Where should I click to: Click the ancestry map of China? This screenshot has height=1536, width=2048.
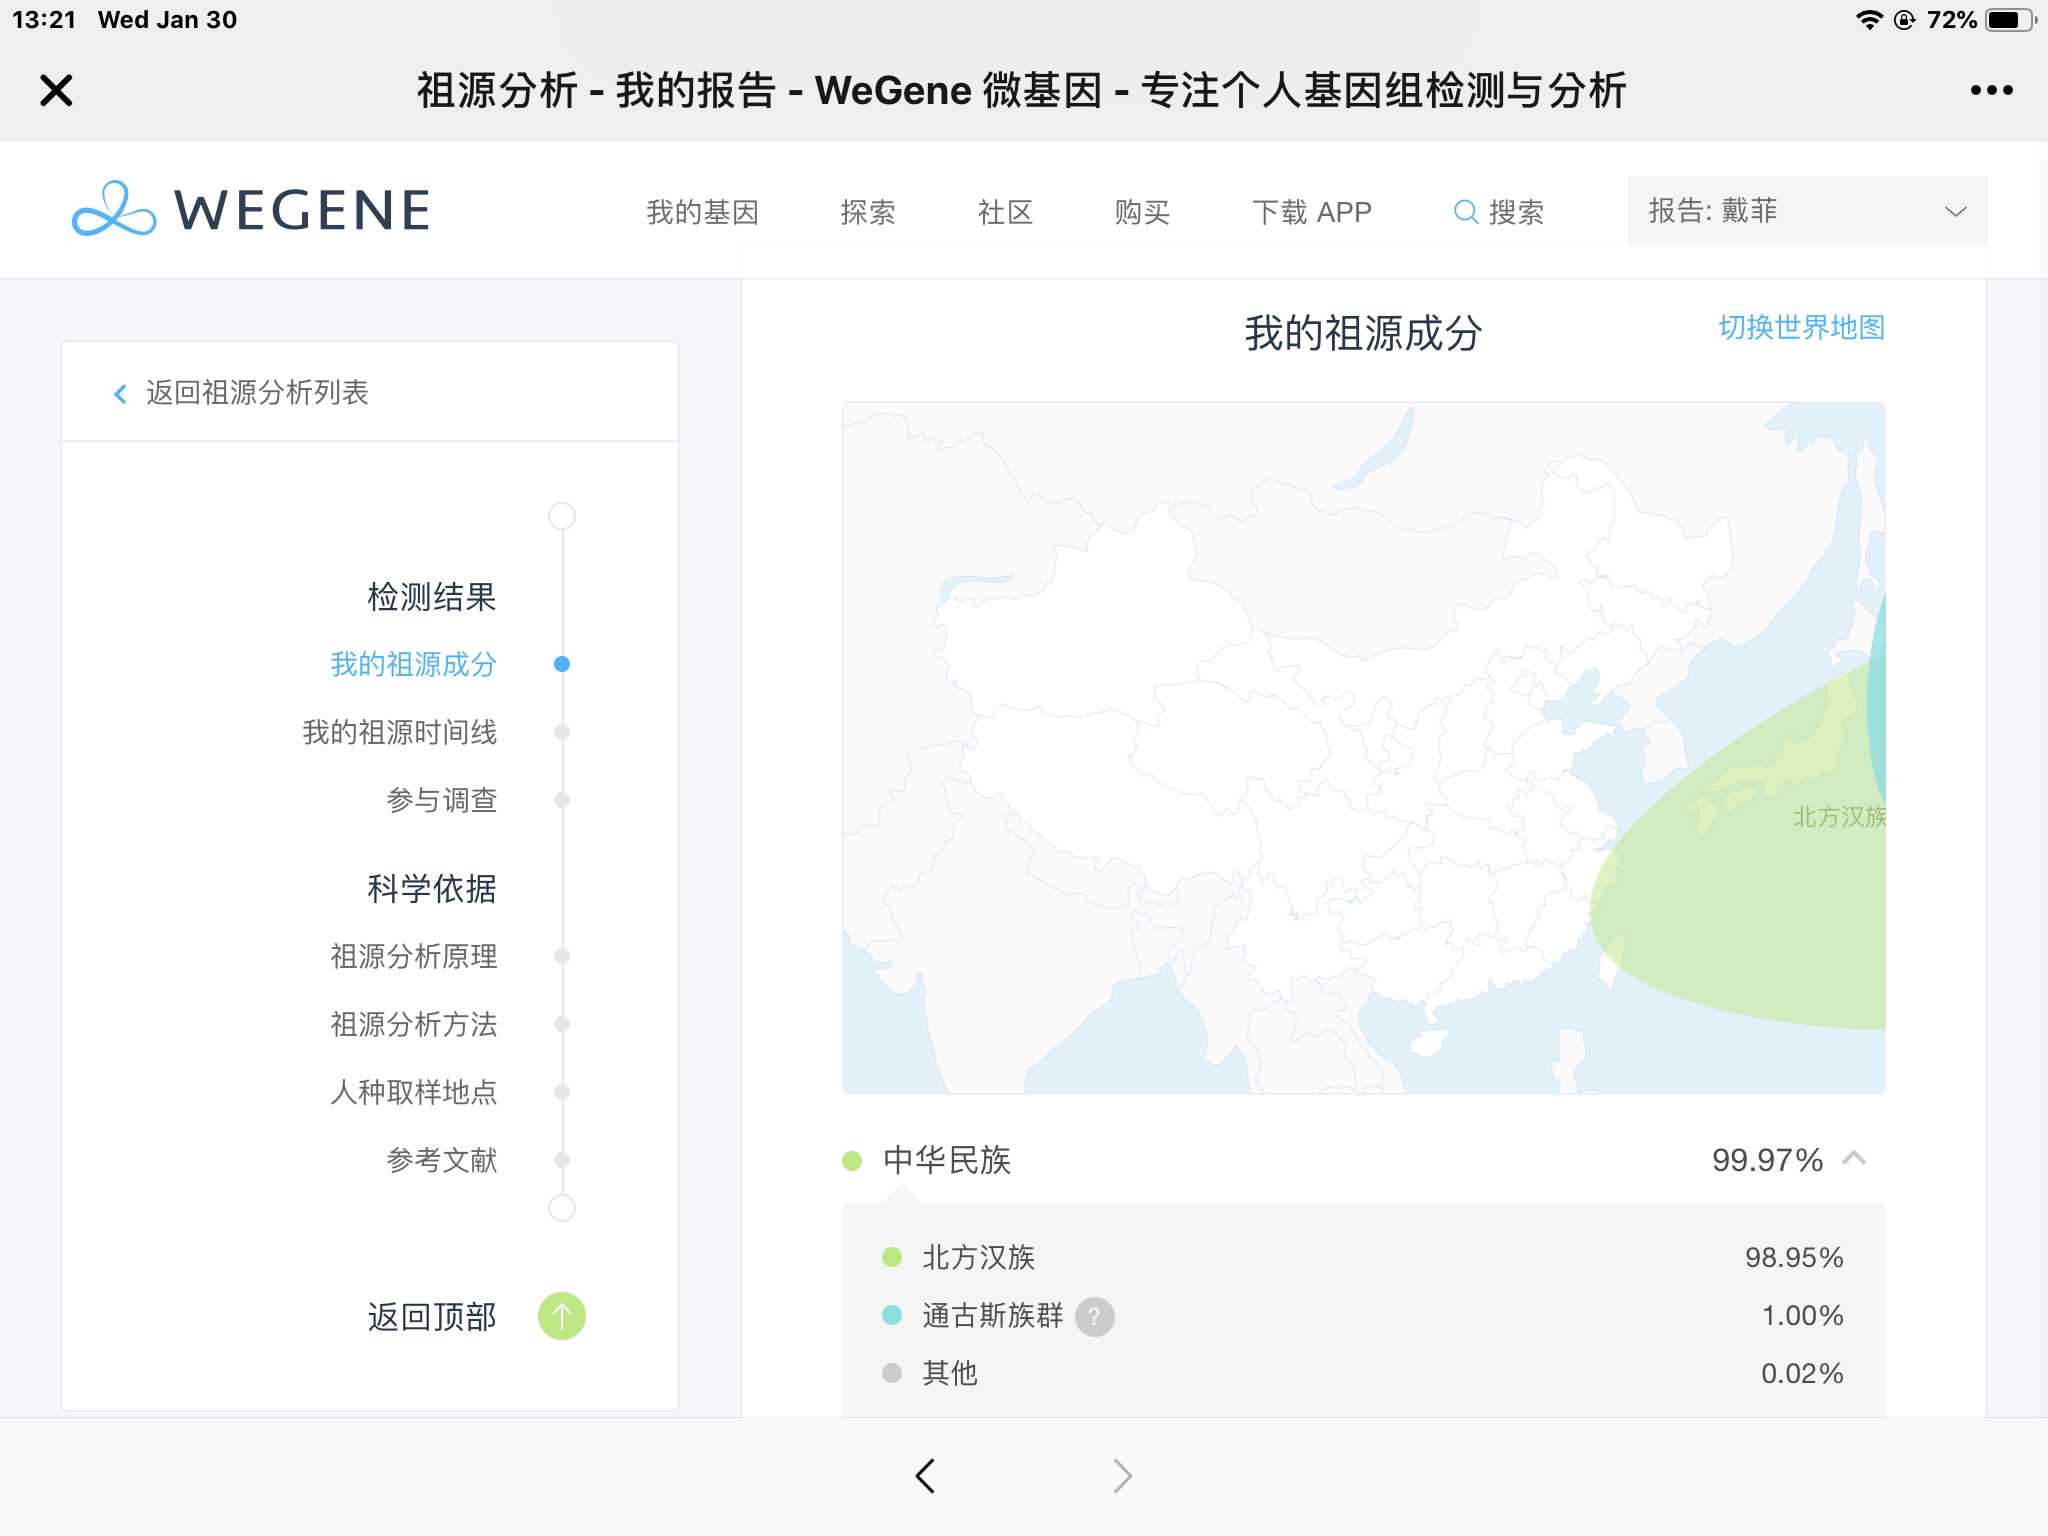(1363, 748)
